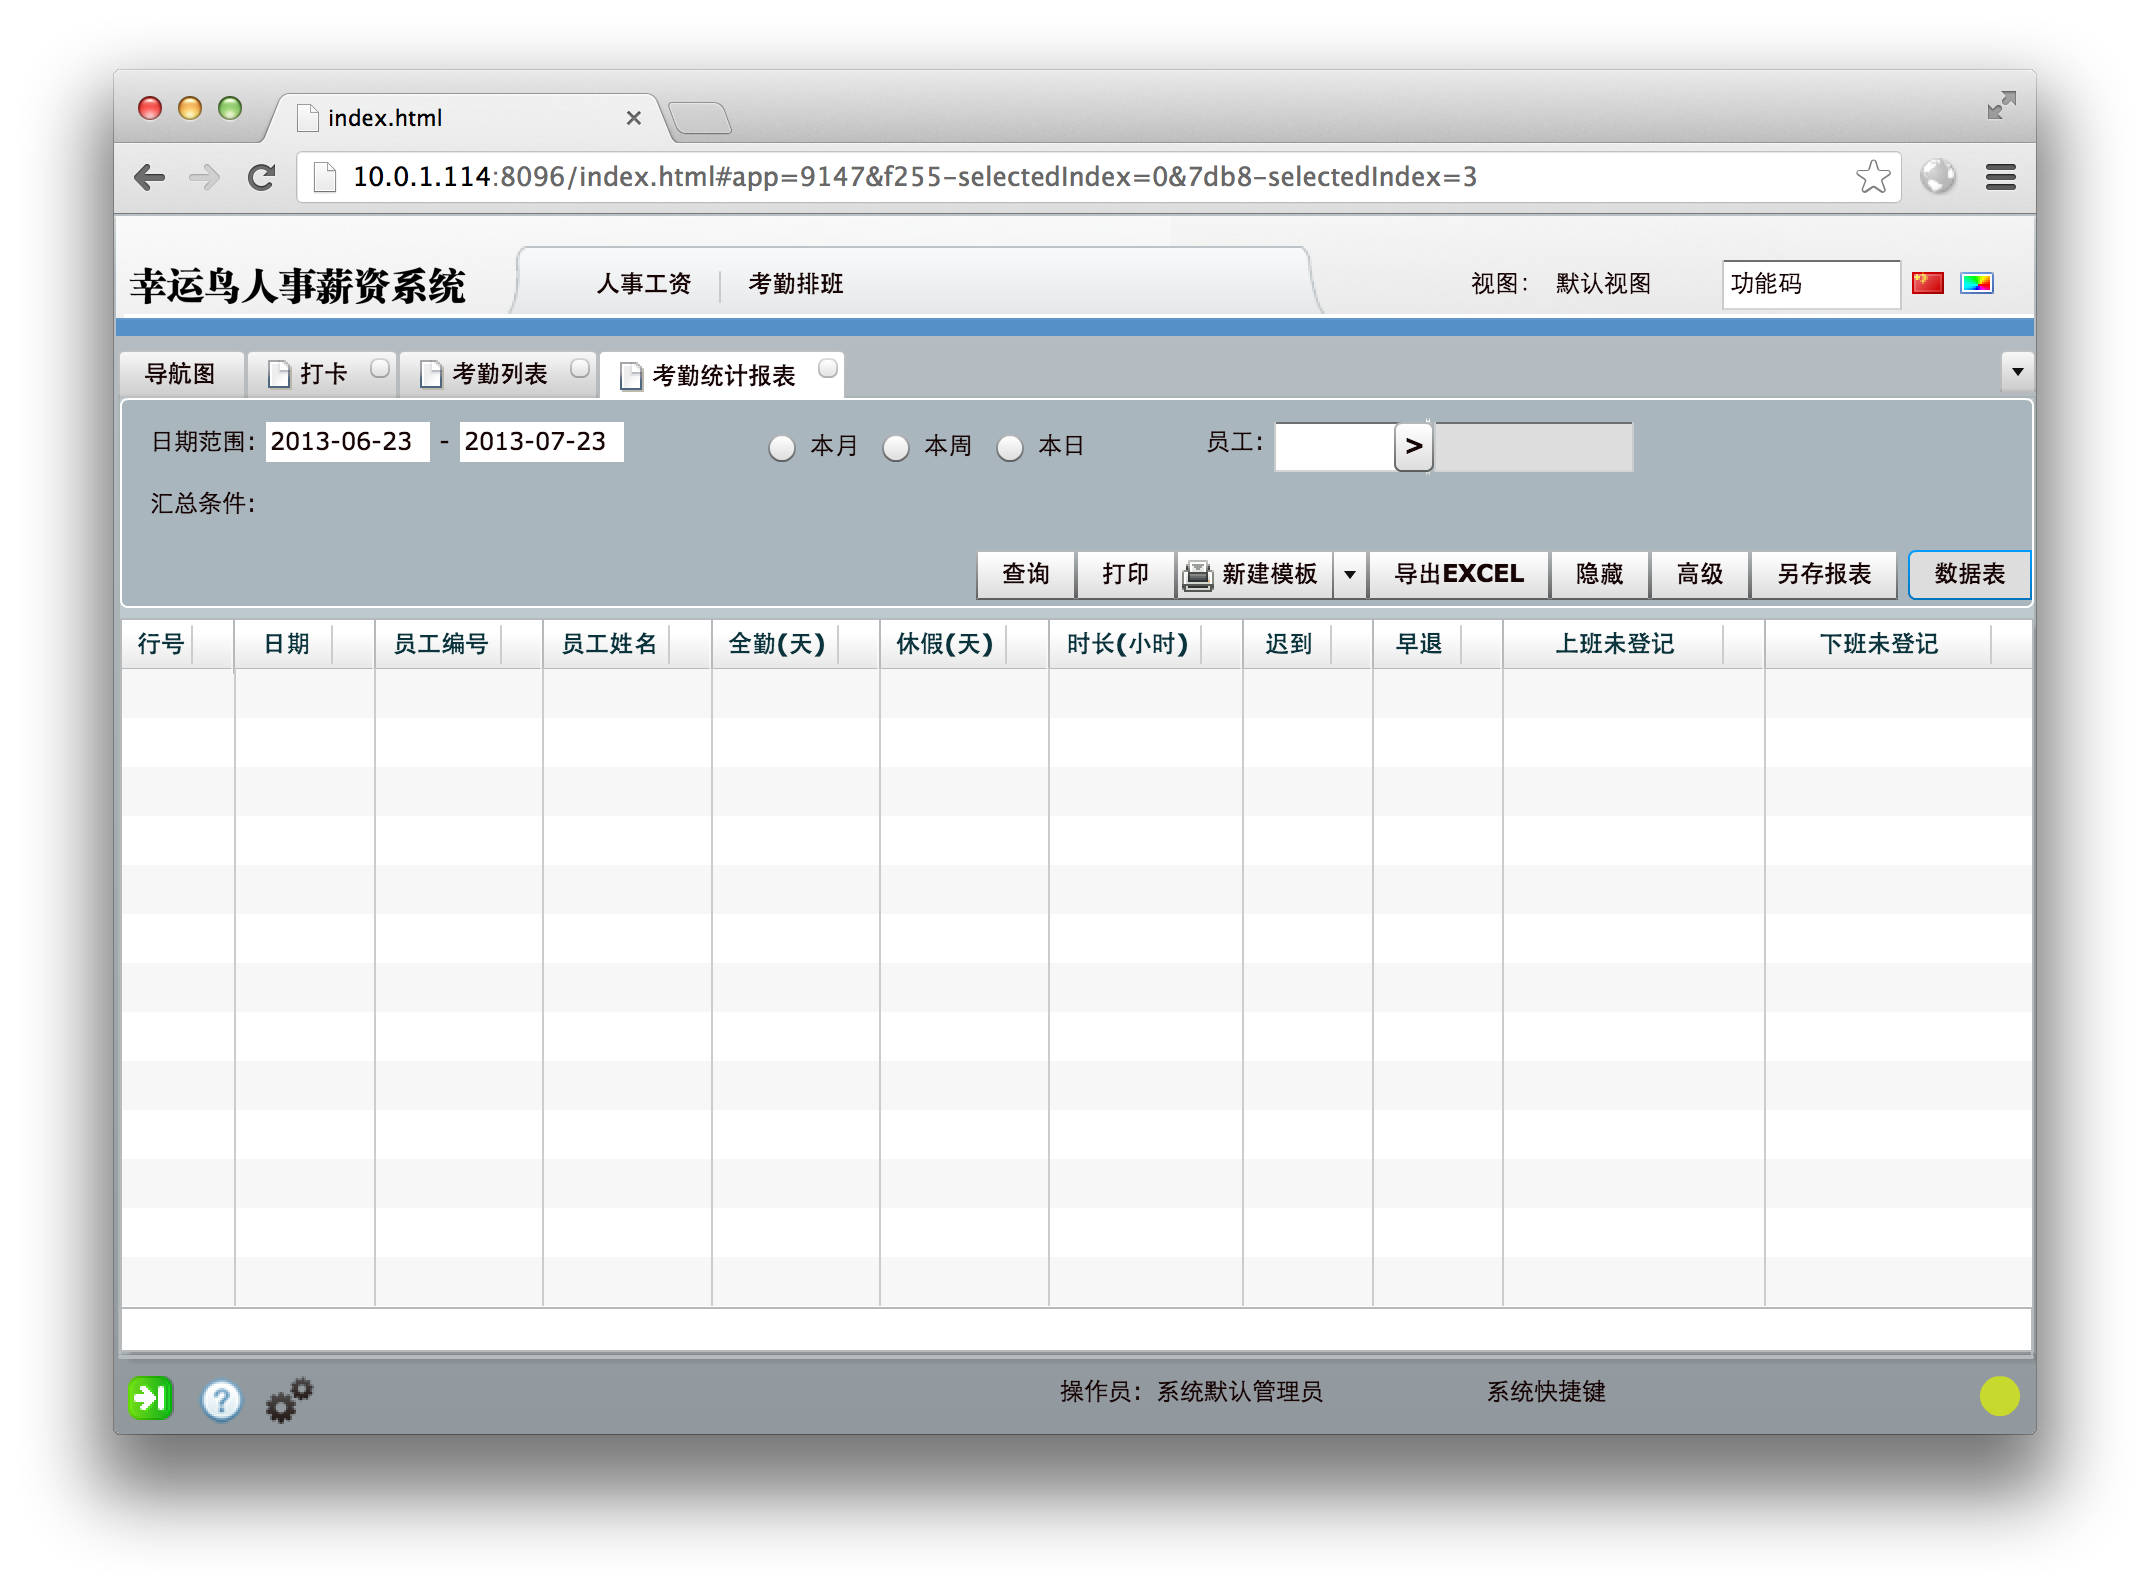The image size is (2150, 1592).
Task: Click the 查询 button
Action: (x=1026, y=574)
